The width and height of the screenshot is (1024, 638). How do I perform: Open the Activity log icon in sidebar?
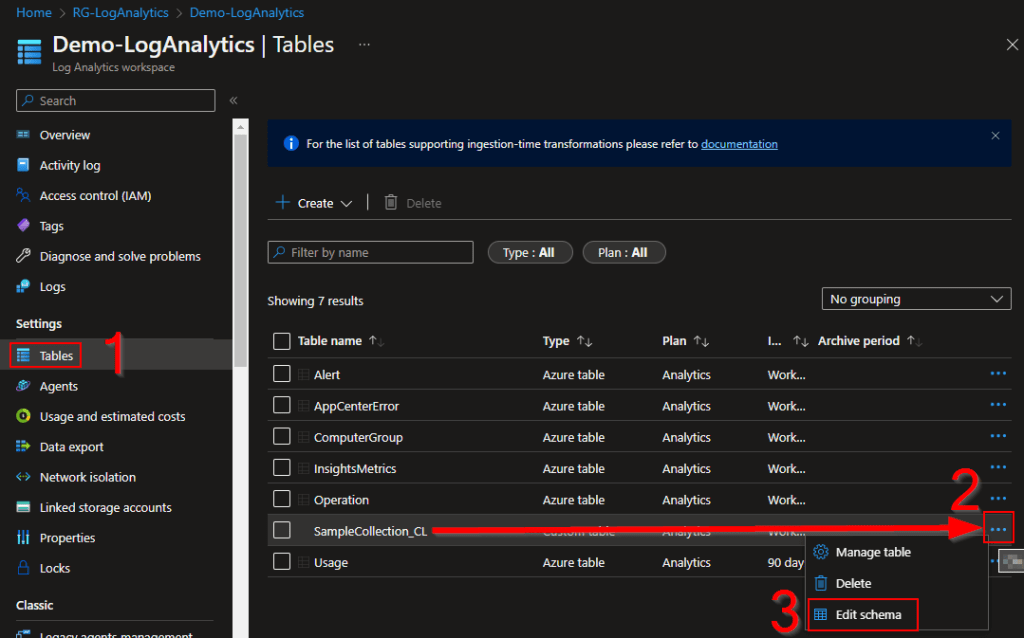23,166
